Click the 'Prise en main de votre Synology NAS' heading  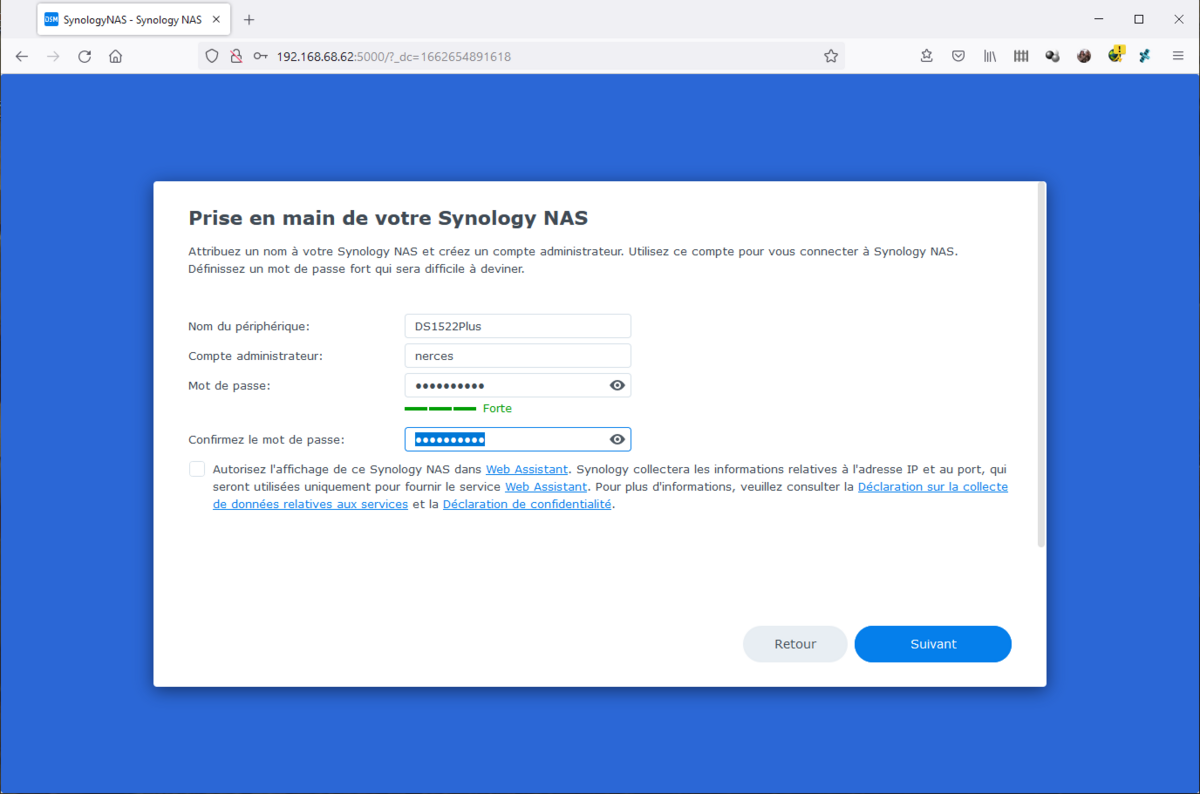point(388,218)
